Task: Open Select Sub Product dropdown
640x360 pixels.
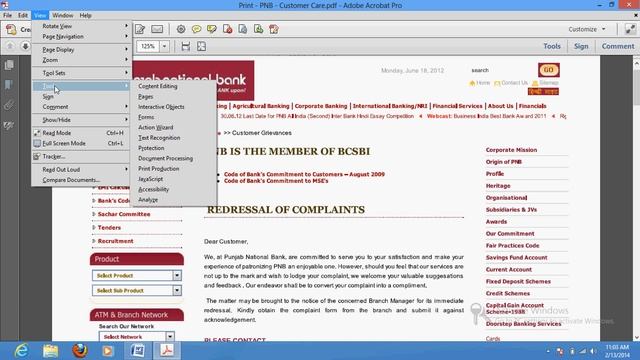Action: pyautogui.click(x=177, y=290)
